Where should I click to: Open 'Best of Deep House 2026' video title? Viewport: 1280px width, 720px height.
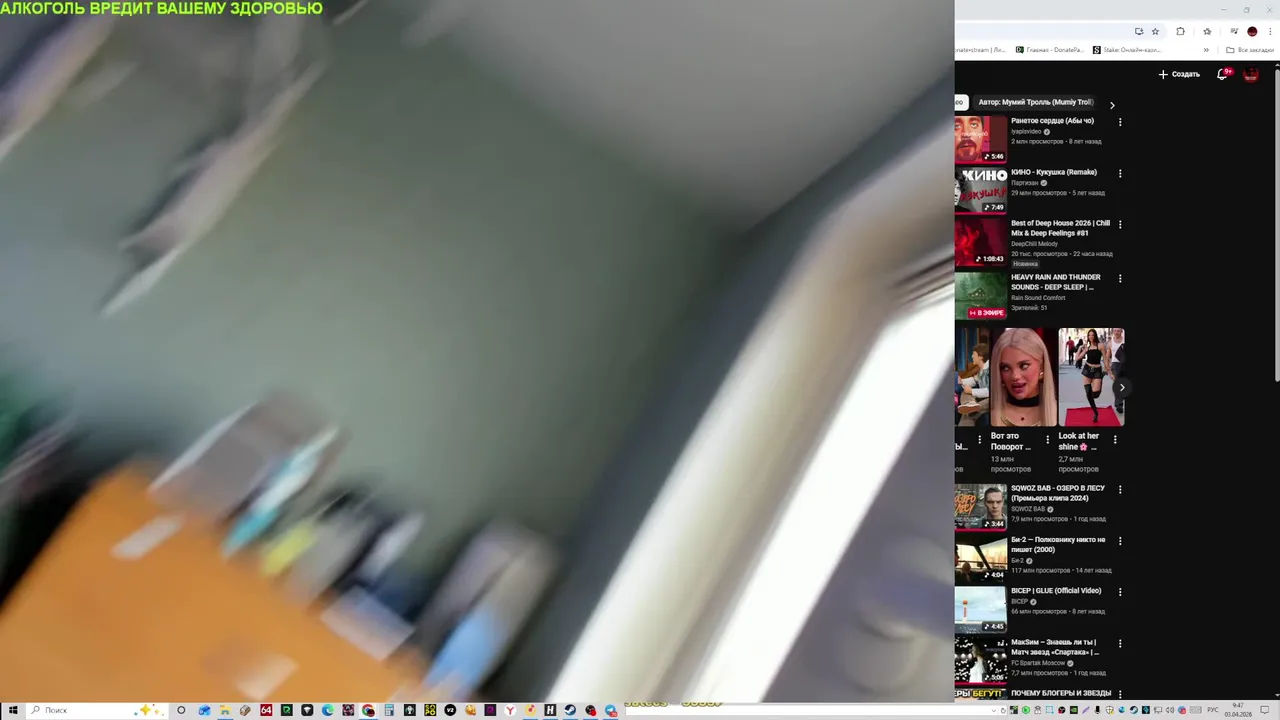tap(1060, 228)
